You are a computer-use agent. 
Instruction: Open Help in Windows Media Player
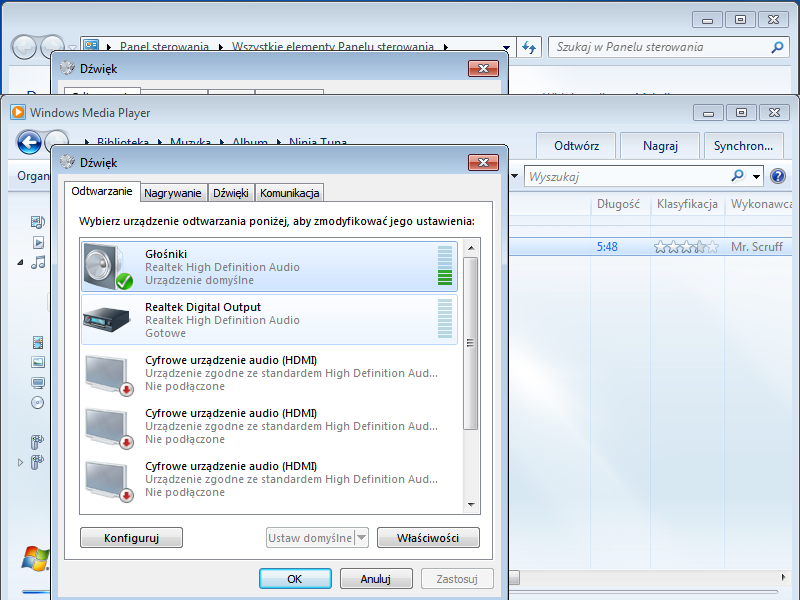pyautogui.click(x=778, y=177)
